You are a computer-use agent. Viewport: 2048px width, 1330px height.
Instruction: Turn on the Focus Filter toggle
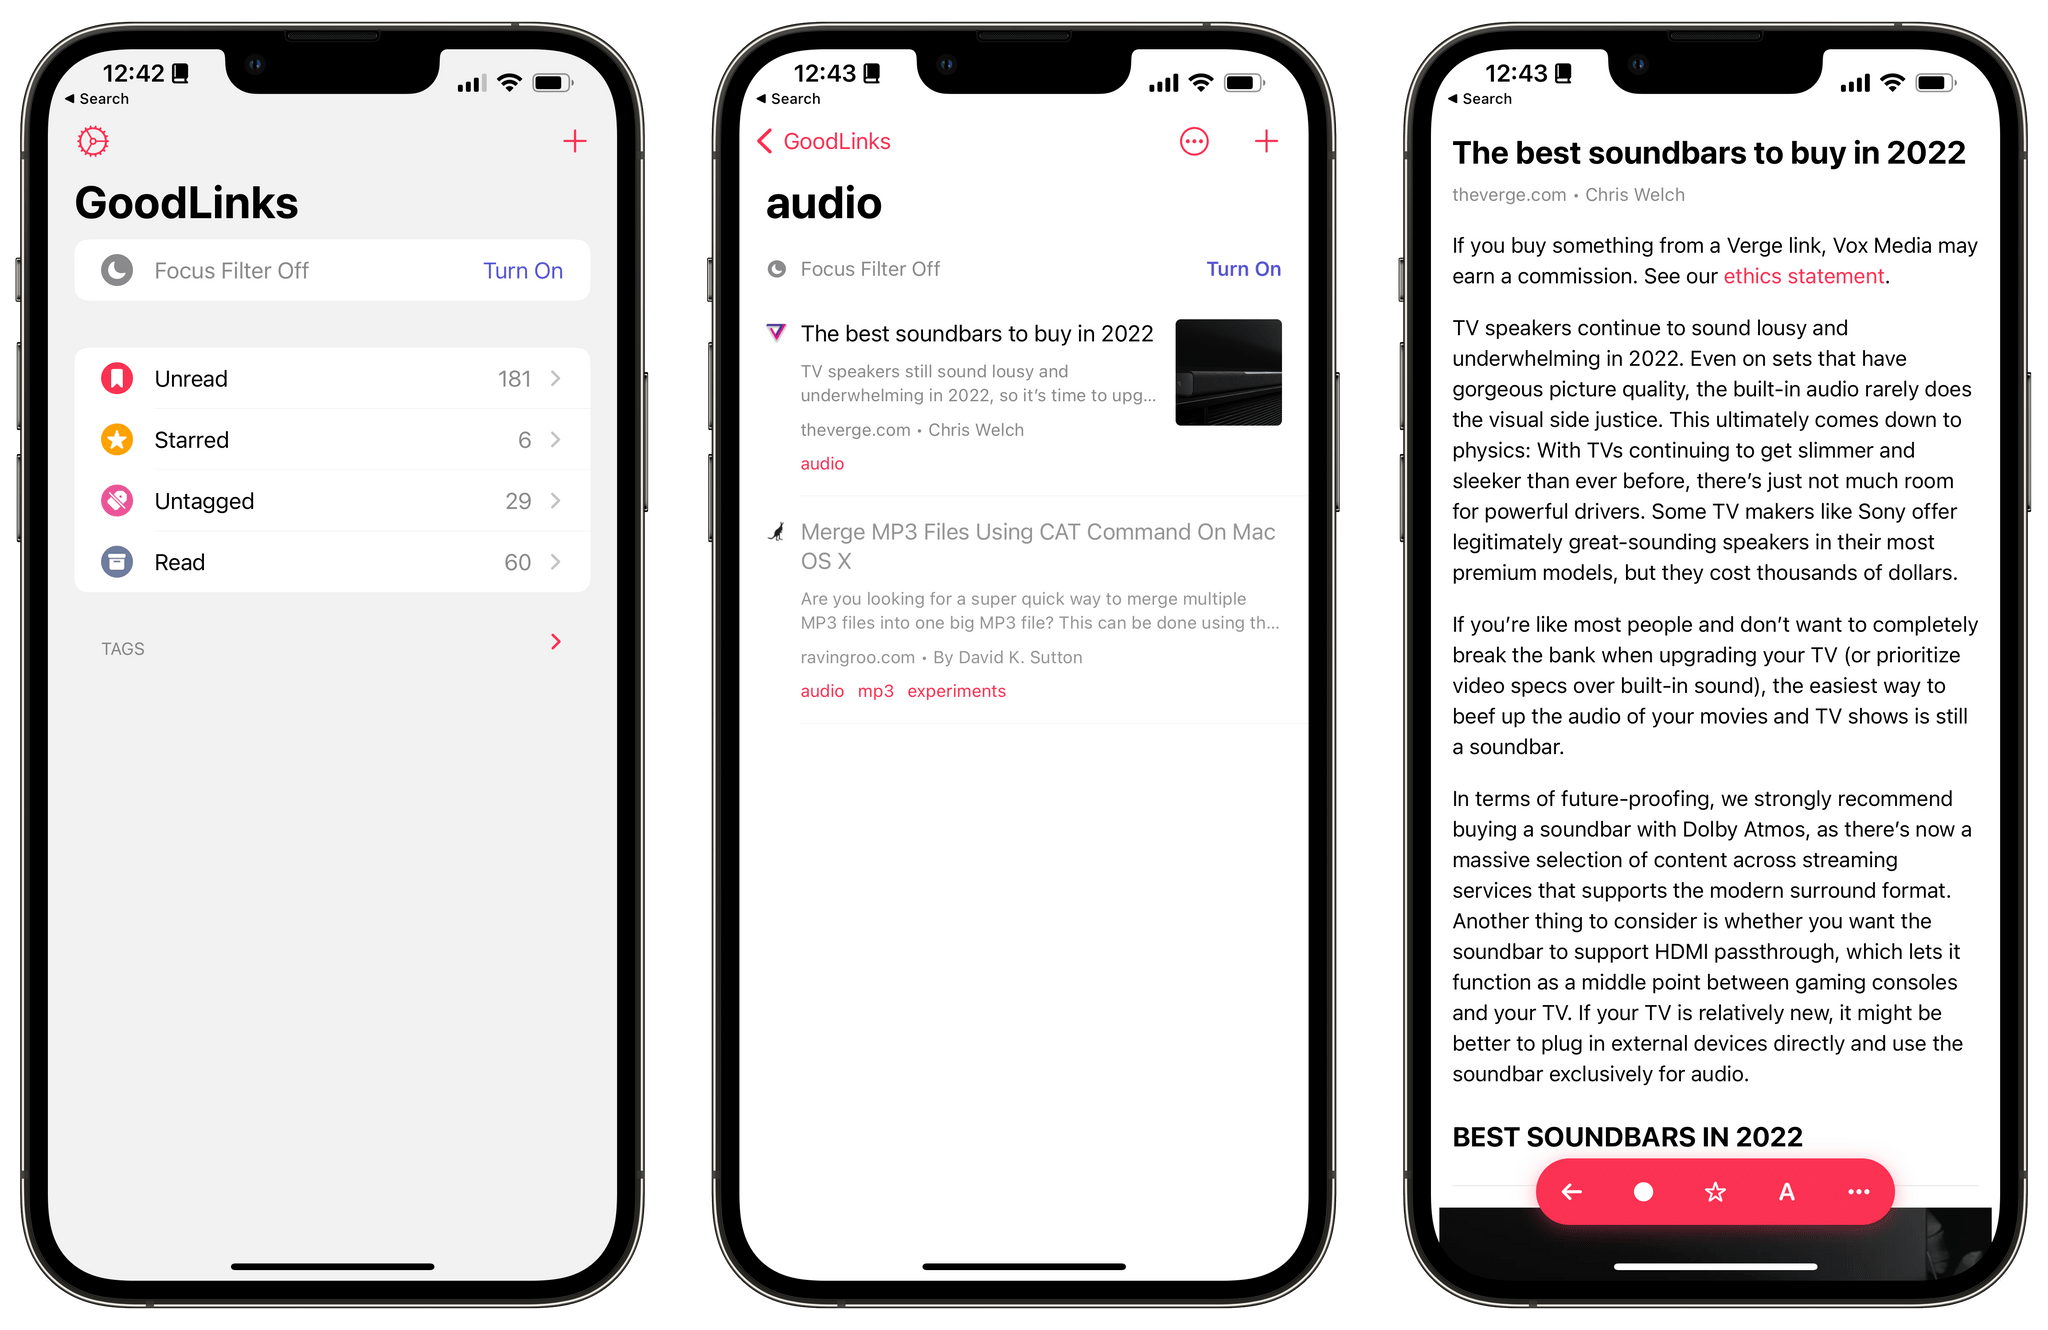coord(519,270)
